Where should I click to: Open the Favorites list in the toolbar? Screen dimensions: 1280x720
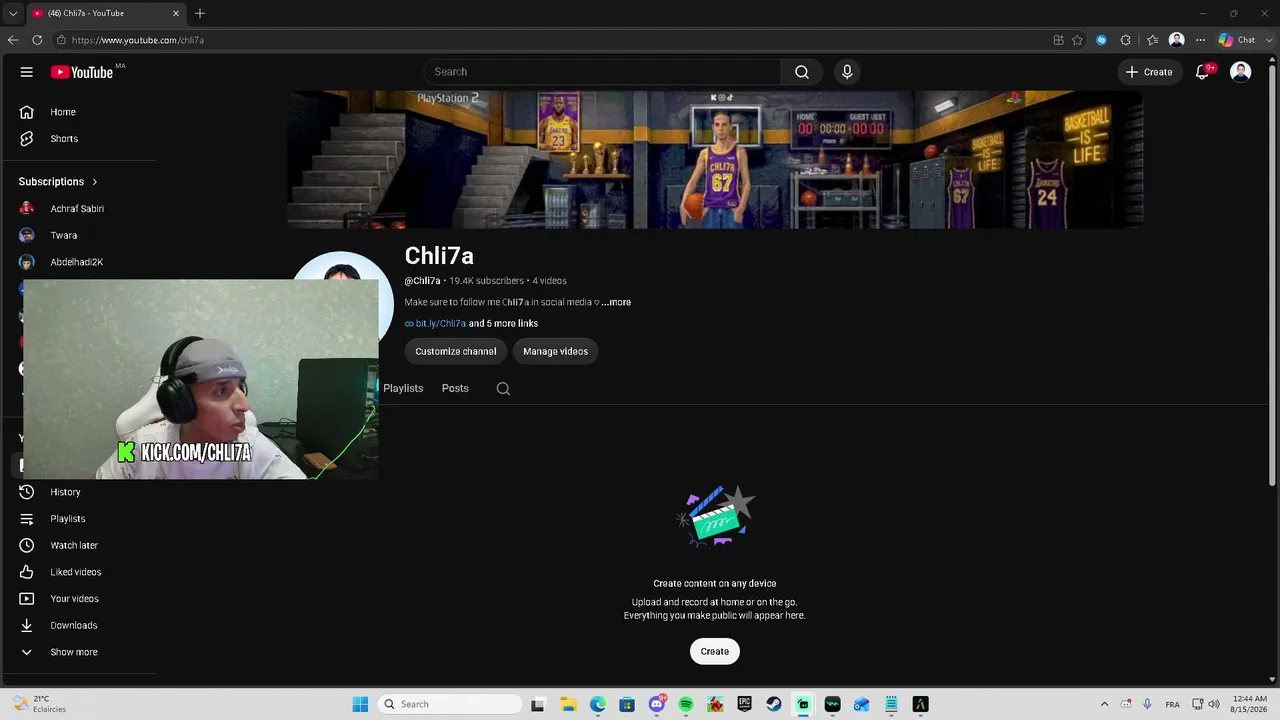pyautogui.click(x=1152, y=40)
